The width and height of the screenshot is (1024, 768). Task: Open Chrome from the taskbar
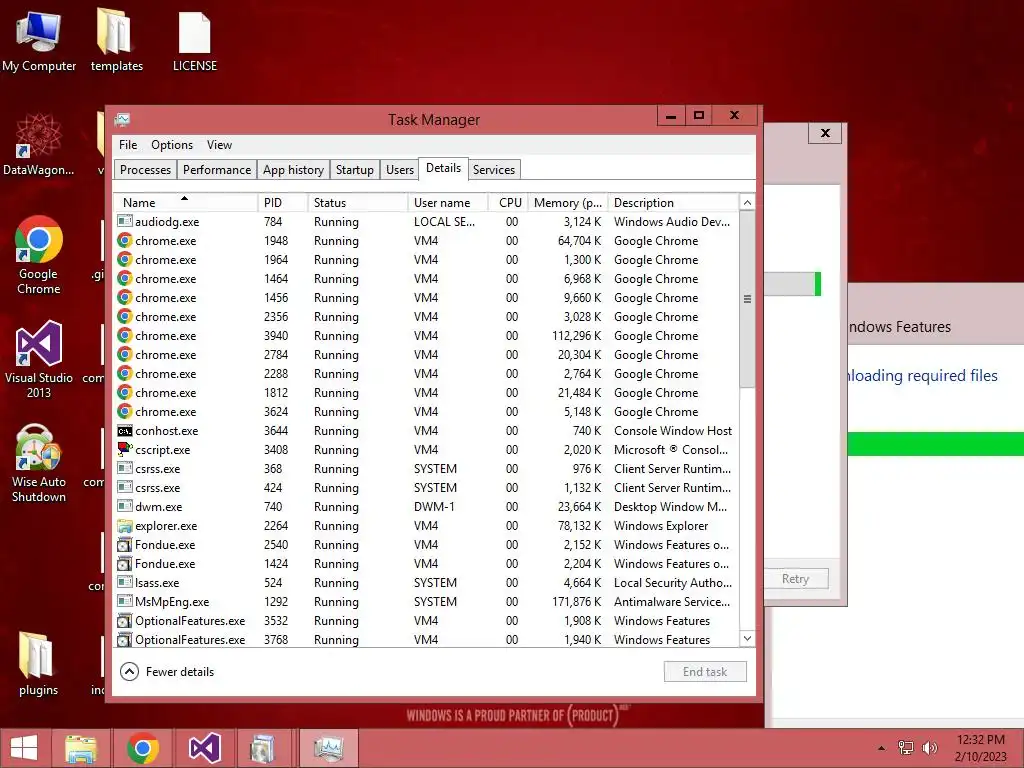click(x=143, y=748)
